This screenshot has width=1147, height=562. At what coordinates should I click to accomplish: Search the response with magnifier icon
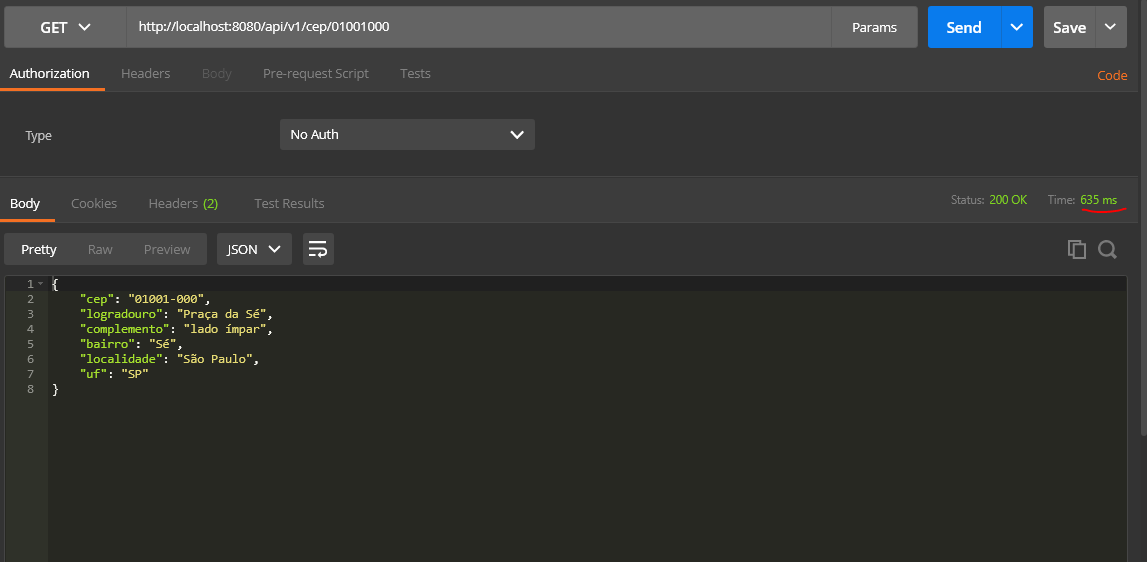1107,250
